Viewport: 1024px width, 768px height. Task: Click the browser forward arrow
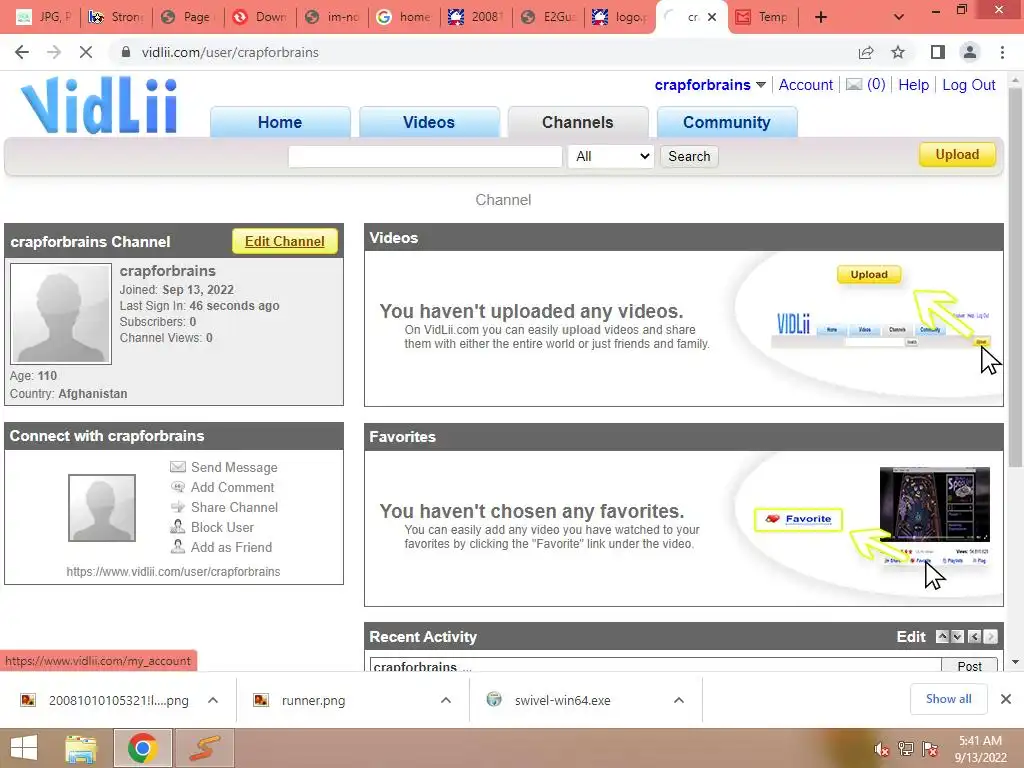pyautogui.click(x=54, y=52)
